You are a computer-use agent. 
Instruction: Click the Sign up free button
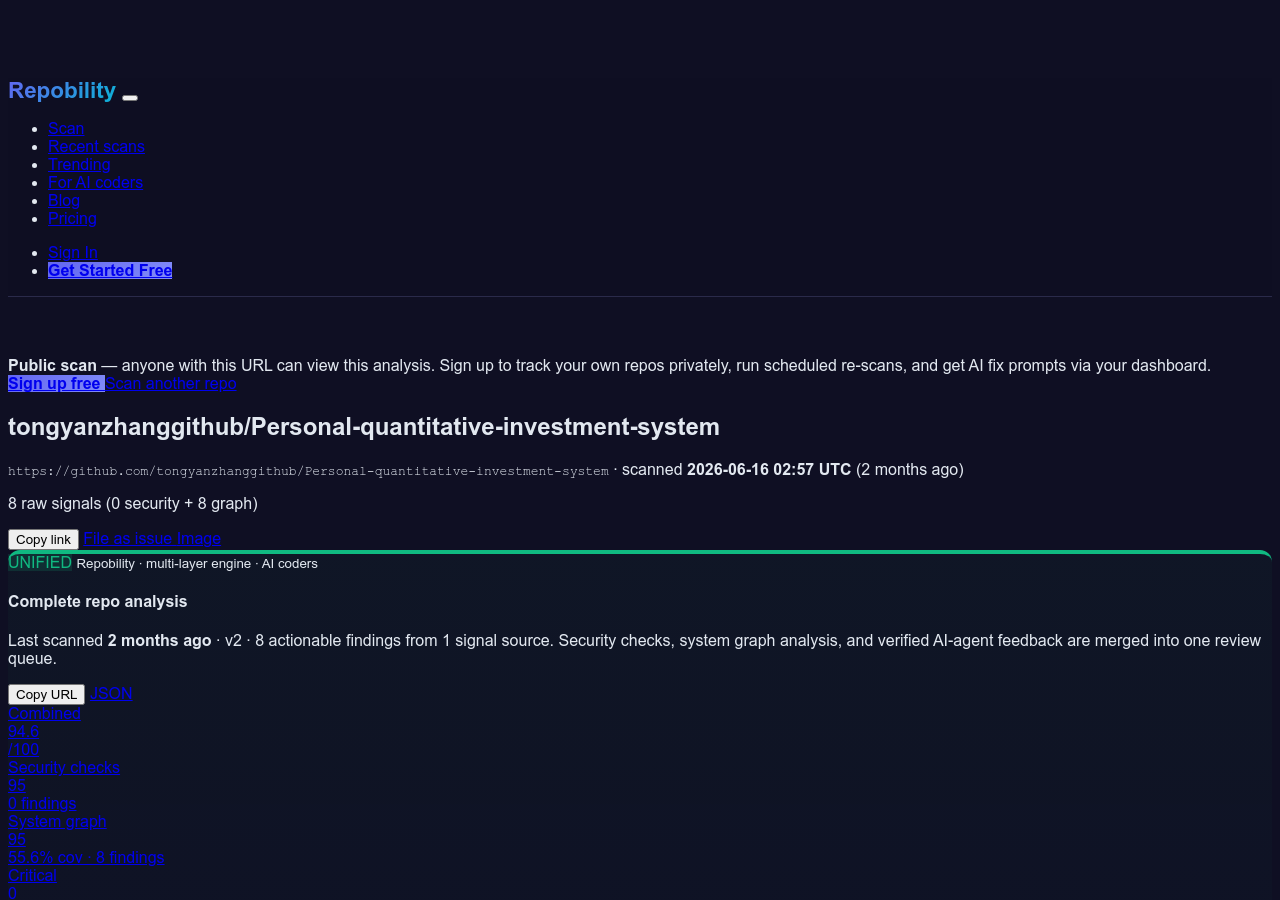pyautogui.click(x=56, y=383)
